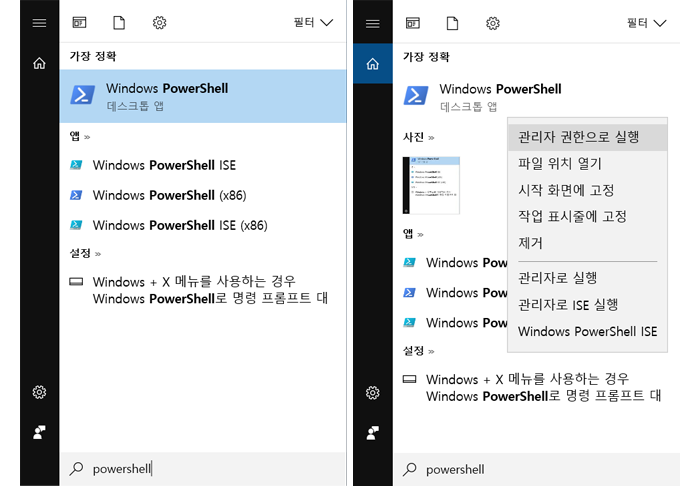Expand 설정 category in left panel
This screenshot has width=700, height=486.
click(85, 253)
